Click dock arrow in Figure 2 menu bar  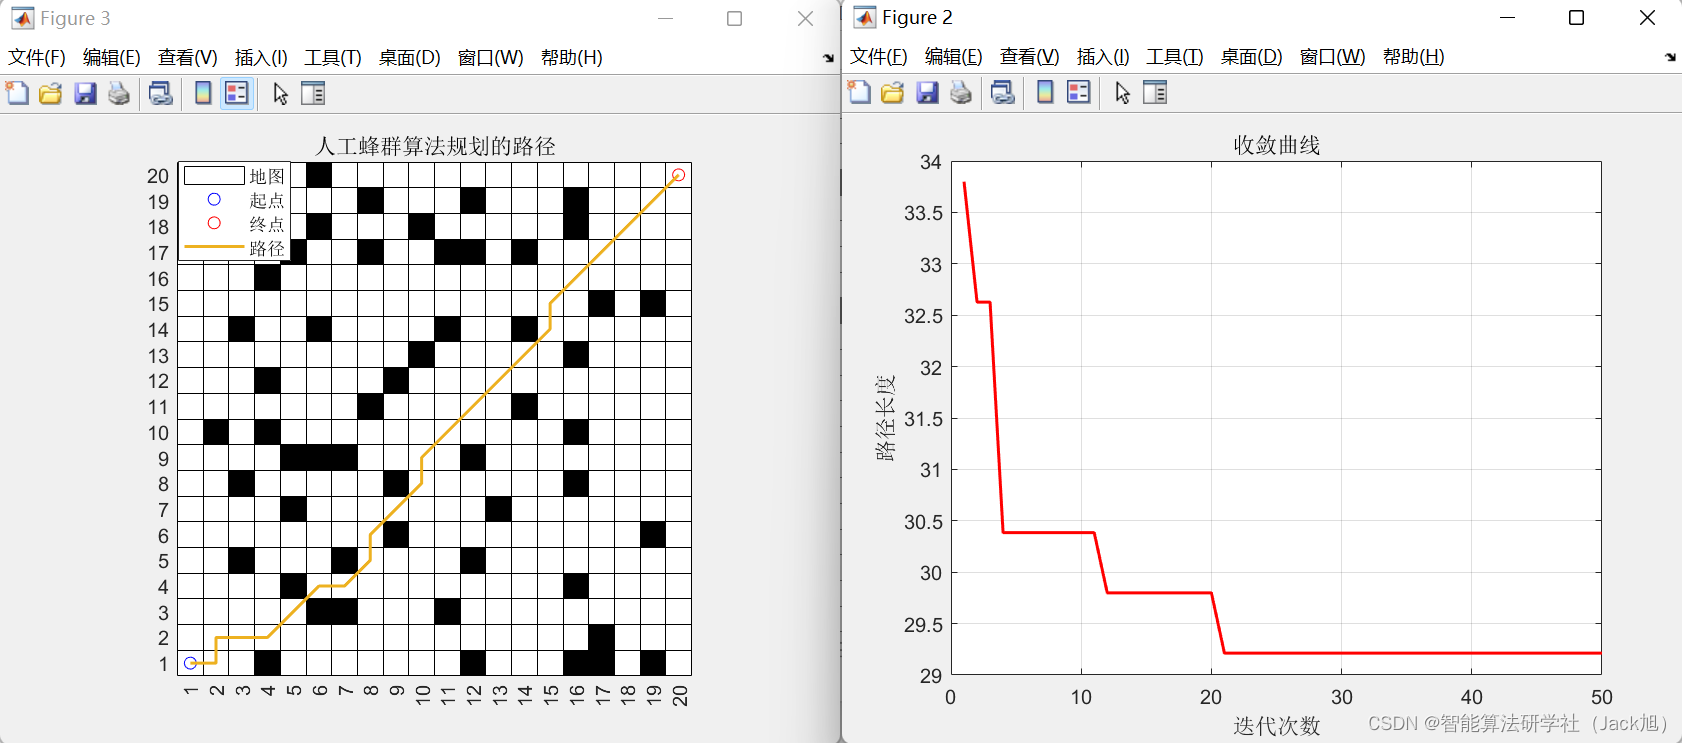[x=1670, y=57]
